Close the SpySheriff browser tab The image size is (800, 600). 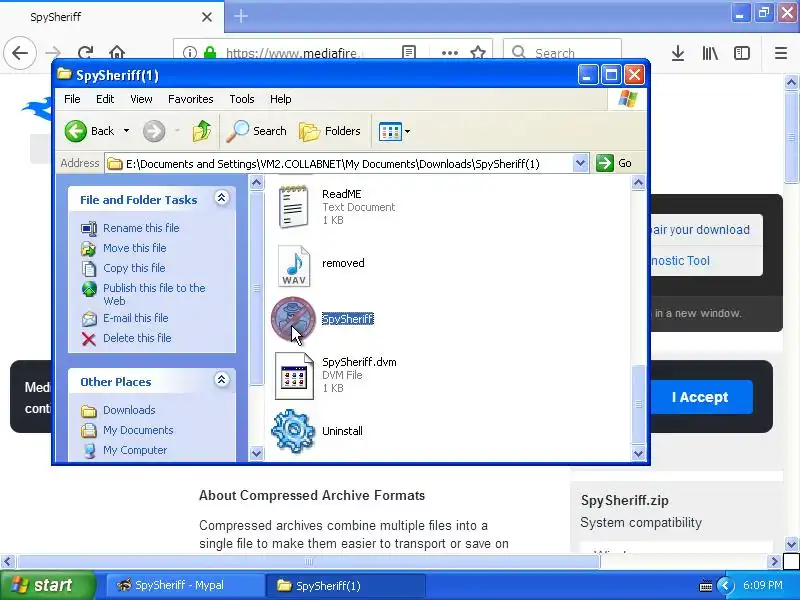click(x=207, y=17)
